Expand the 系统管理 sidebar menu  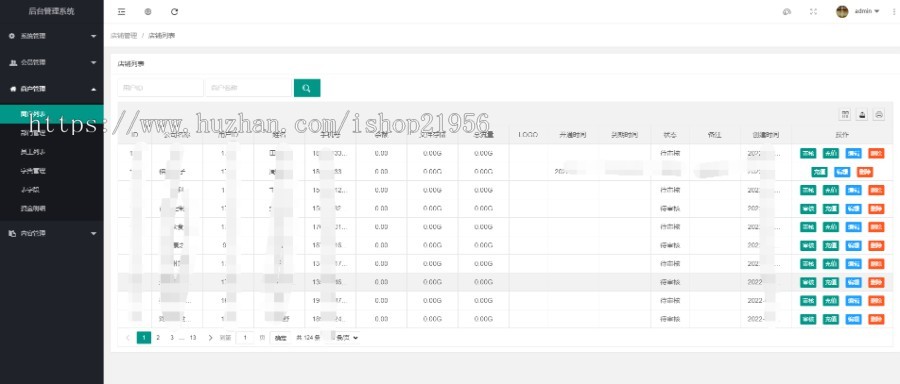[52, 36]
